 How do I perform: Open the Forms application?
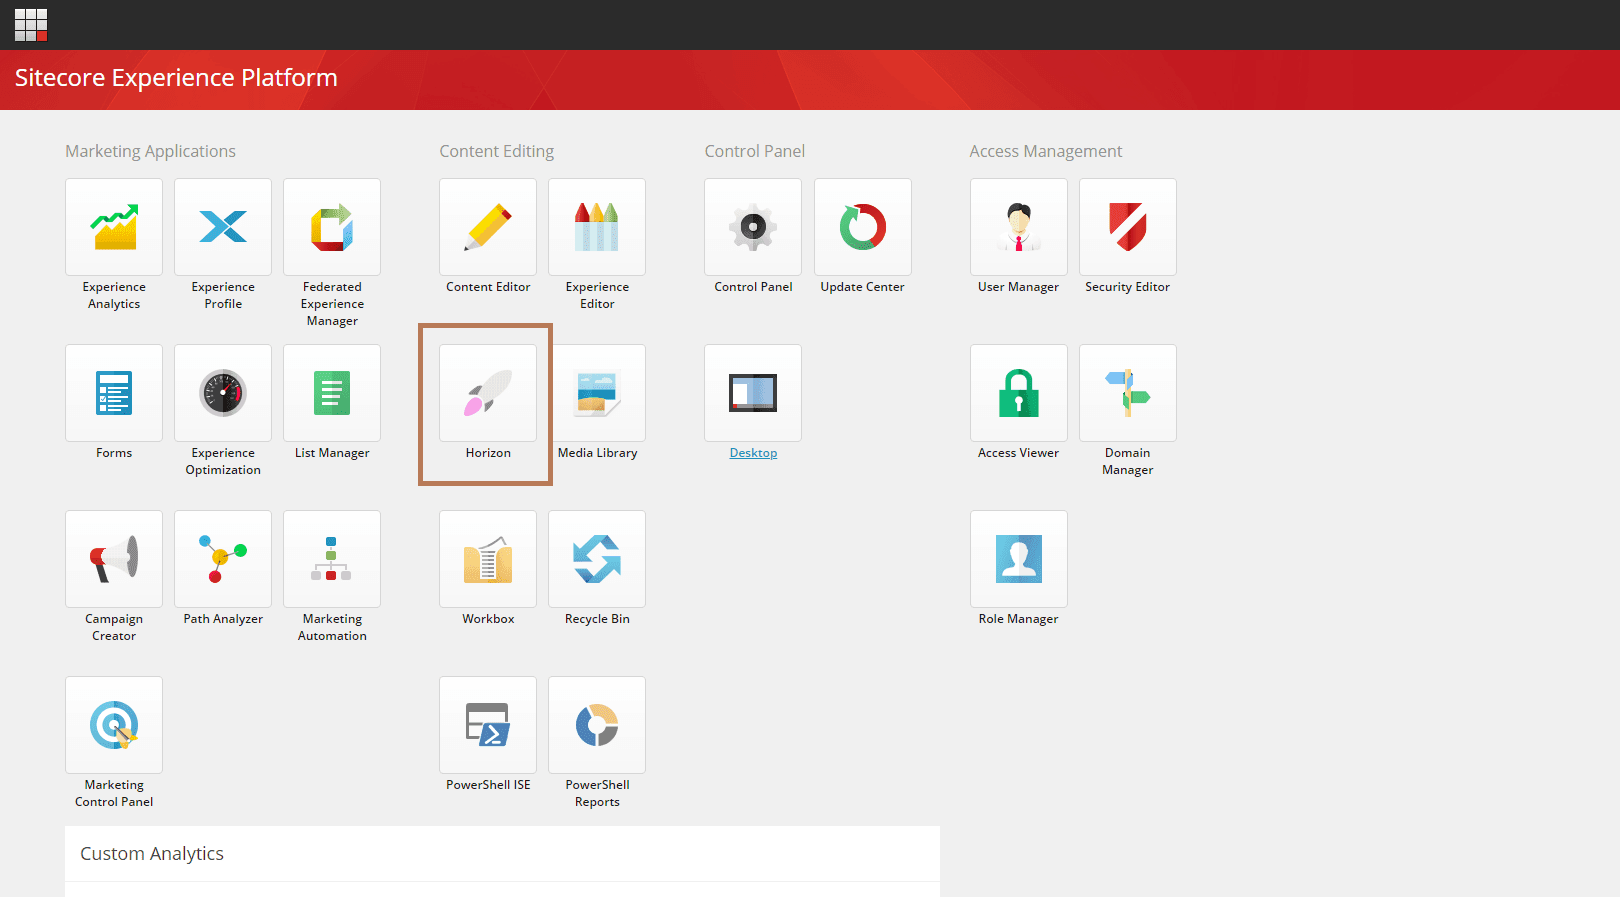[114, 393]
